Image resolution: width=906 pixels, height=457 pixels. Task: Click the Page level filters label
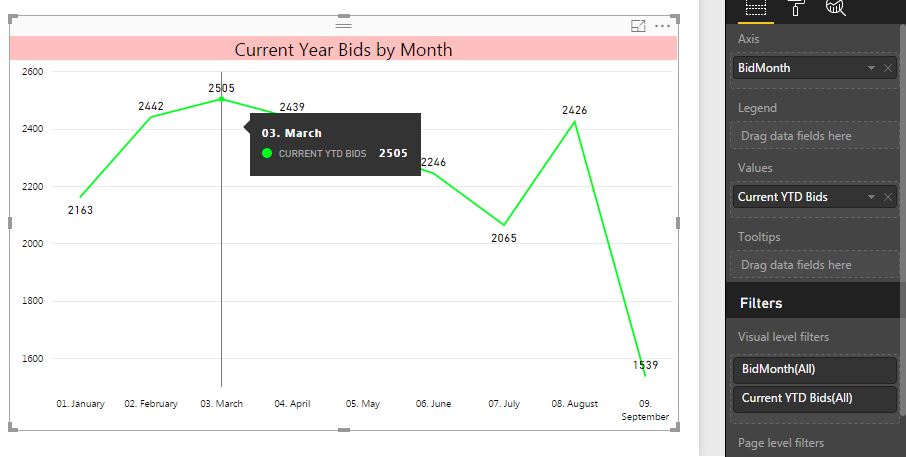point(781,443)
